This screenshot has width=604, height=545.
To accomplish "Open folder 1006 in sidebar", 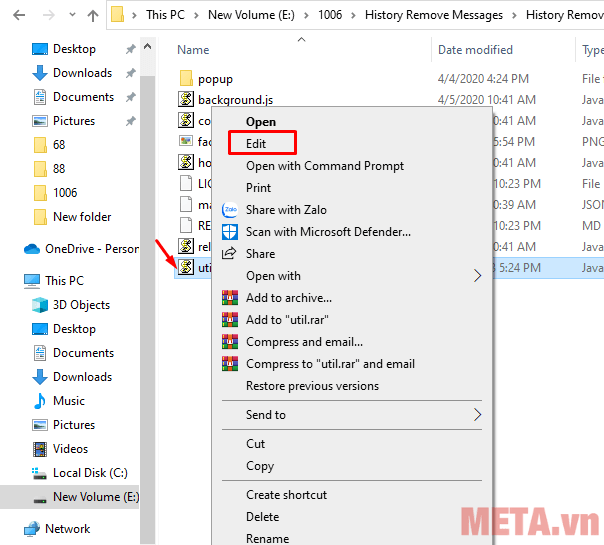I will pyautogui.click(x=65, y=193).
